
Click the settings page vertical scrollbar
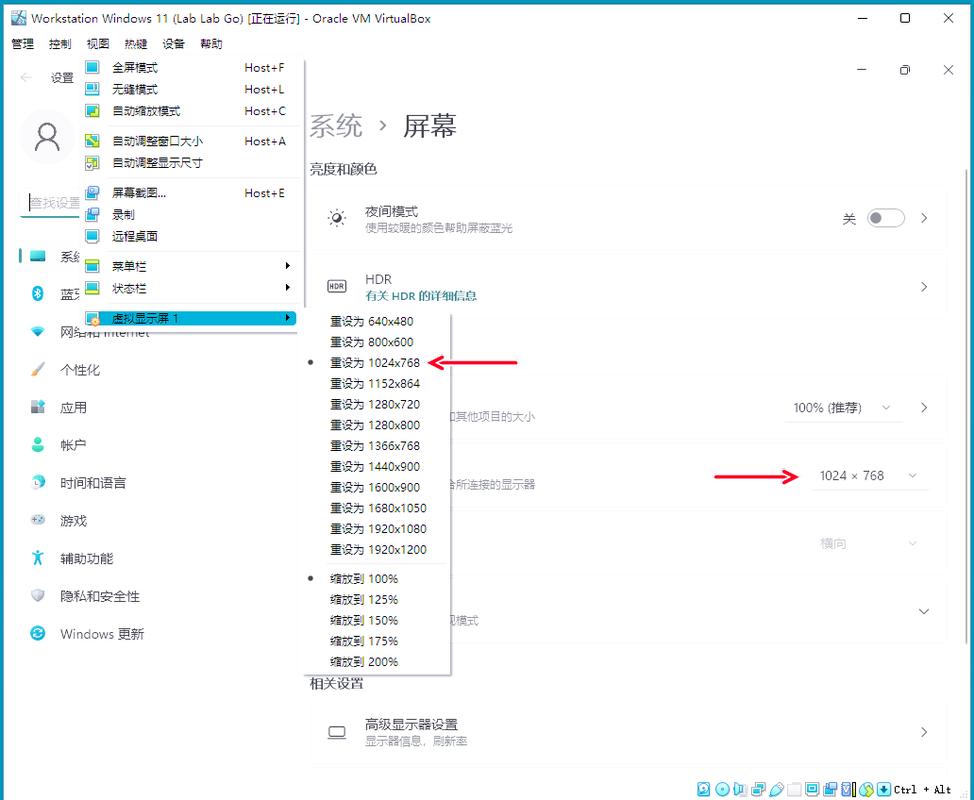click(967, 404)
